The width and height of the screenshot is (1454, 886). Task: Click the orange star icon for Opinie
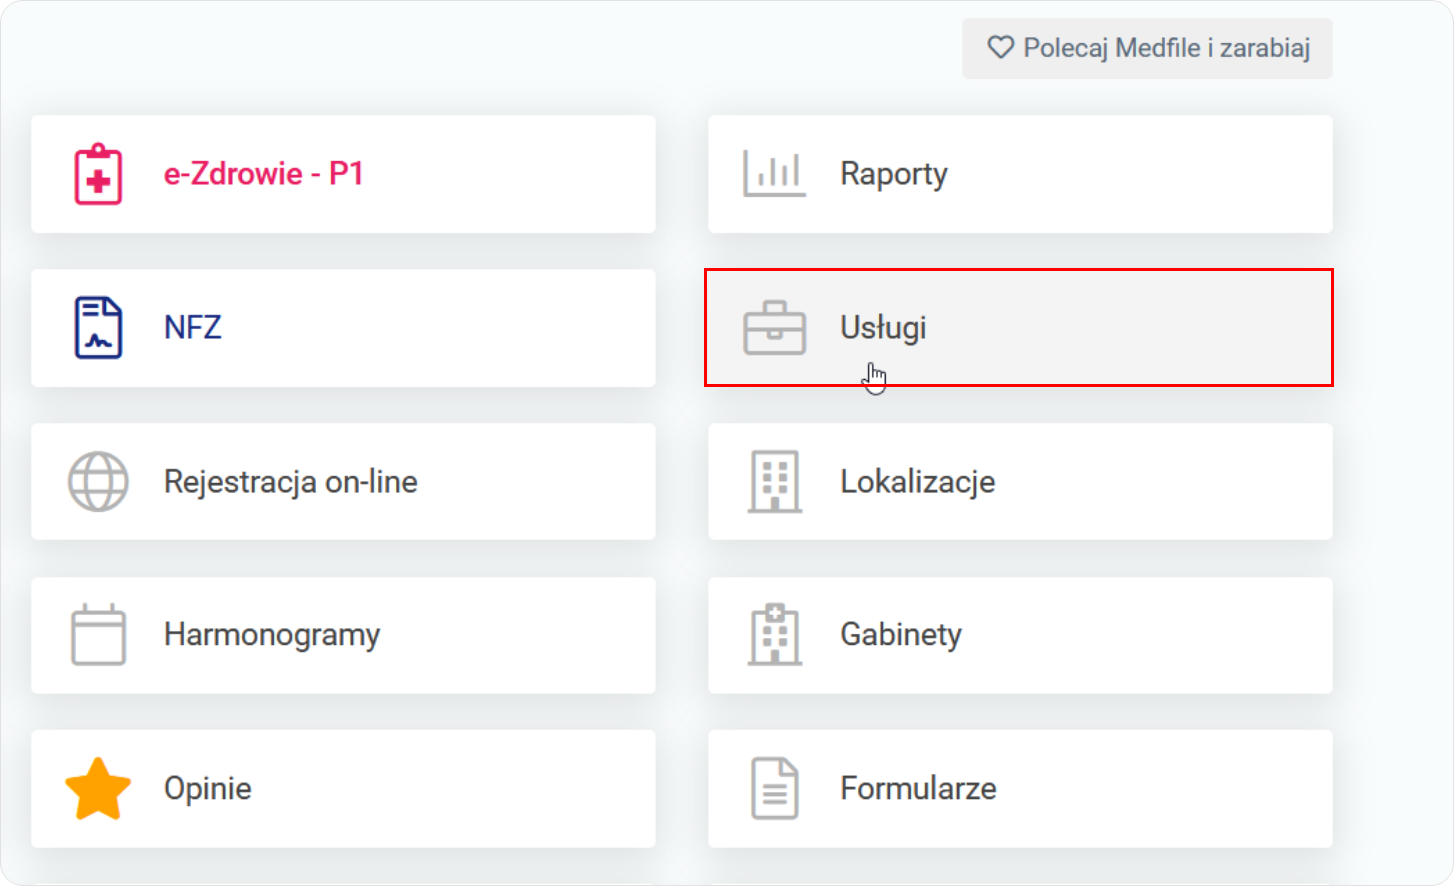pos(98,789)
